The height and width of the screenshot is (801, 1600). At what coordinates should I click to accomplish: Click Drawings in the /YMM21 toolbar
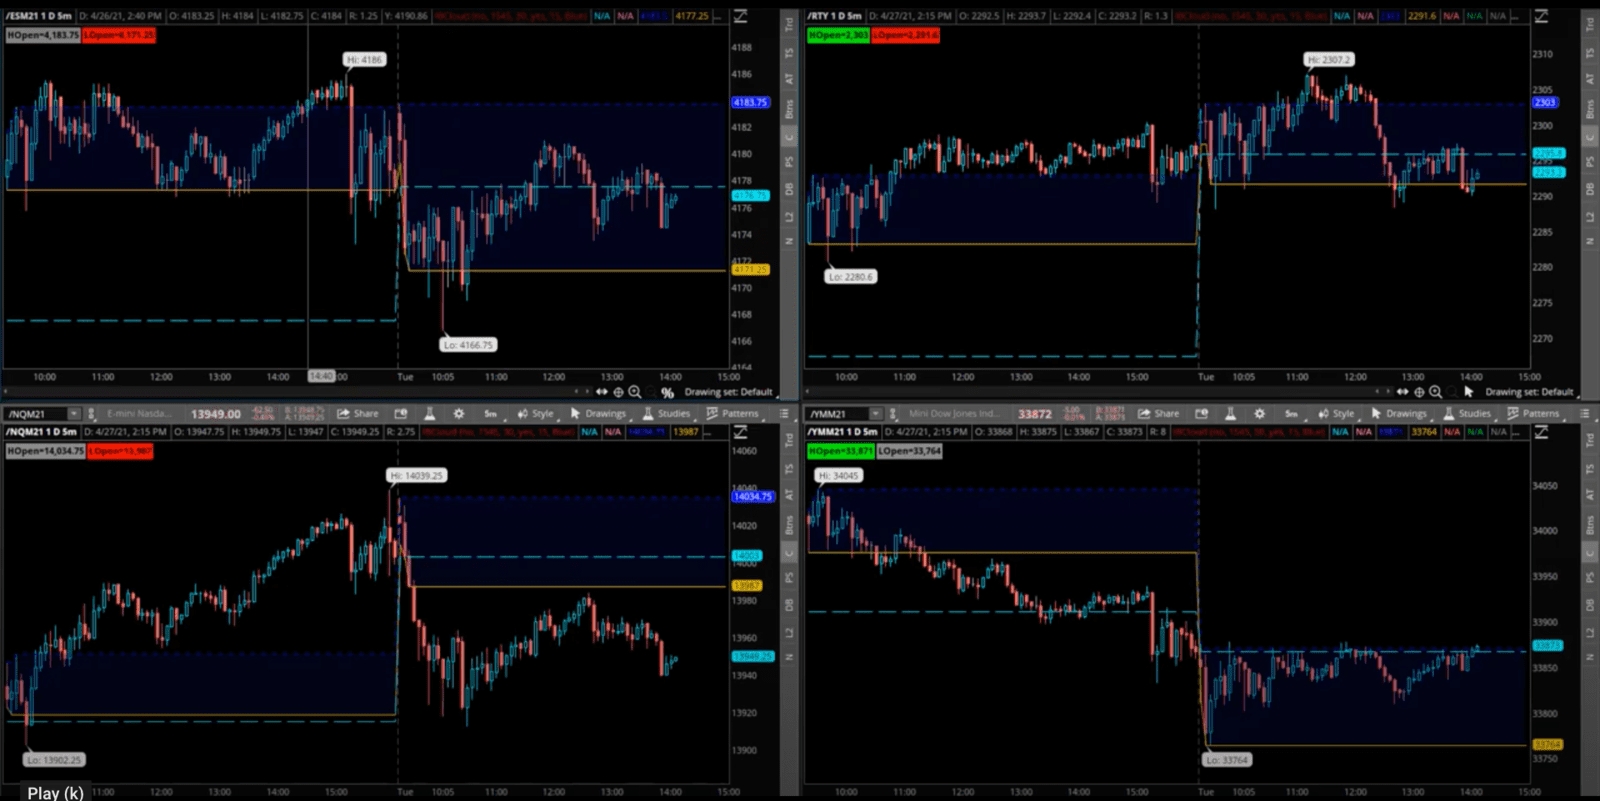[x=1399, y=414]
